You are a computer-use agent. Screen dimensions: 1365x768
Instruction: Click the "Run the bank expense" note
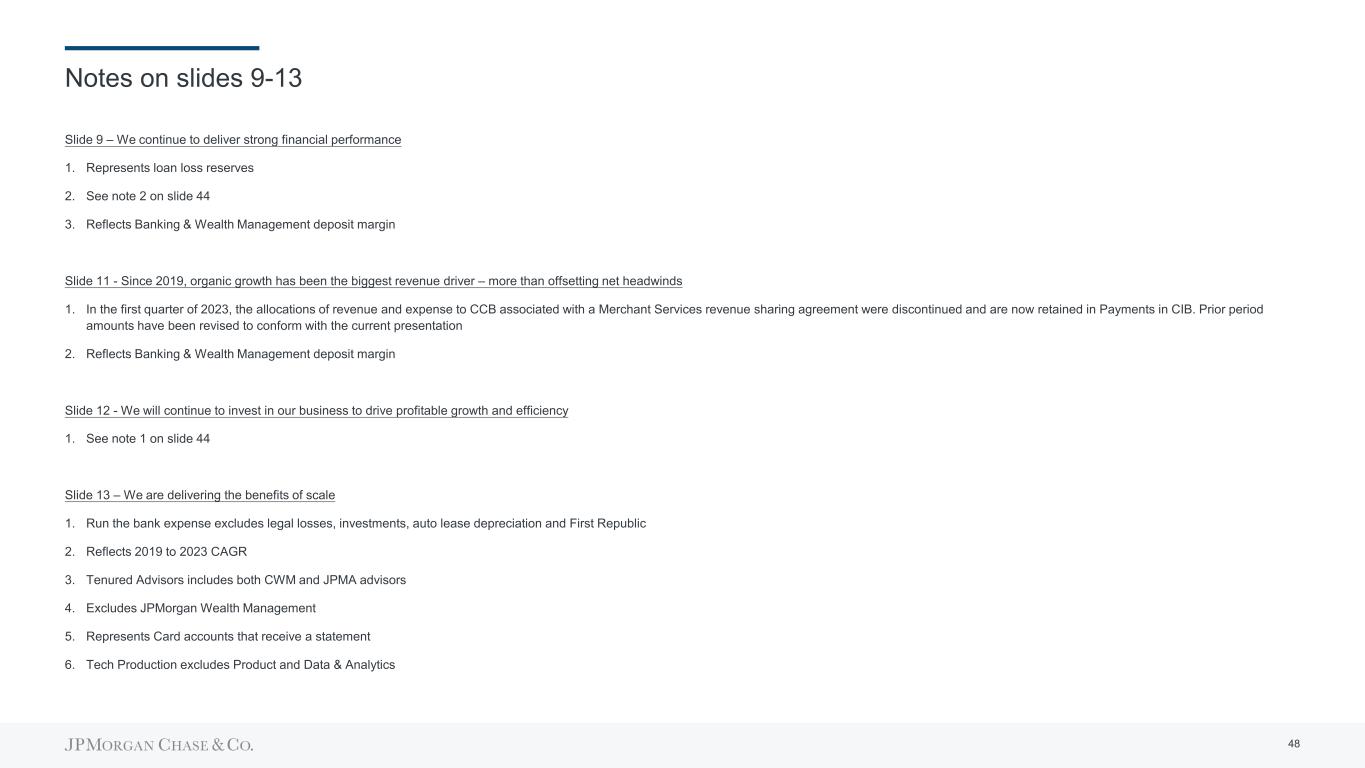pyautogui.click(x=365, y=523)
